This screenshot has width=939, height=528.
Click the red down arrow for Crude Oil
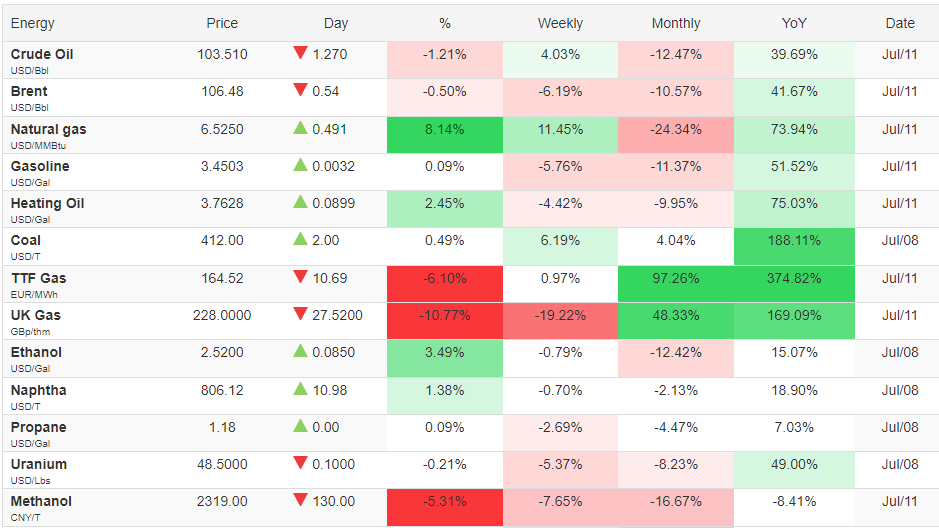[300, 52]
